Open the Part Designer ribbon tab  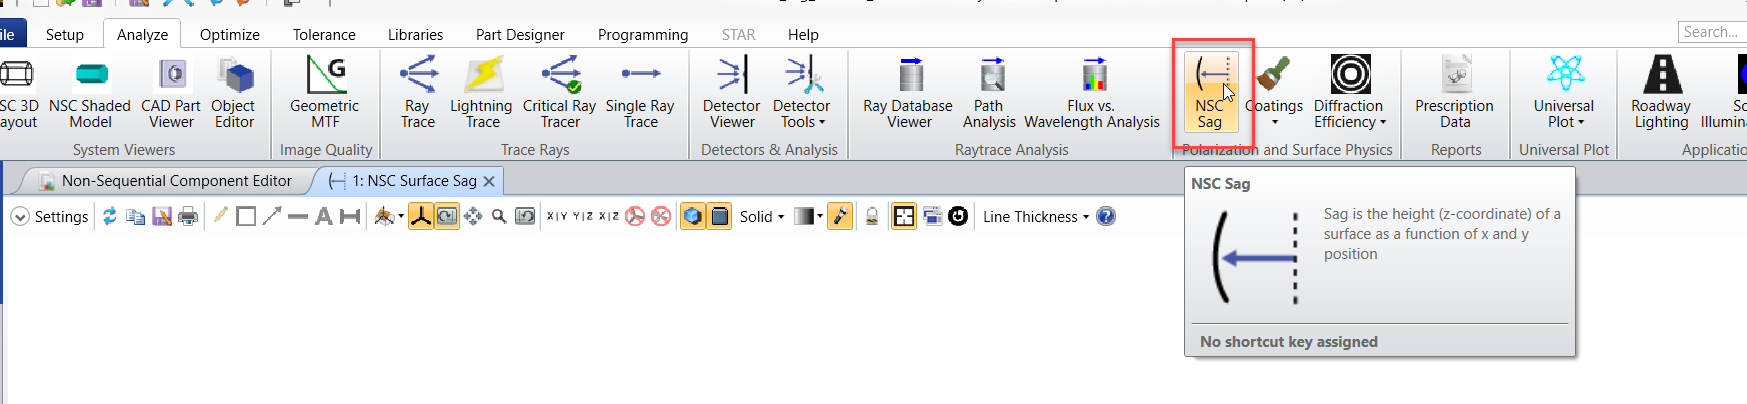click(x=520, y=34)
